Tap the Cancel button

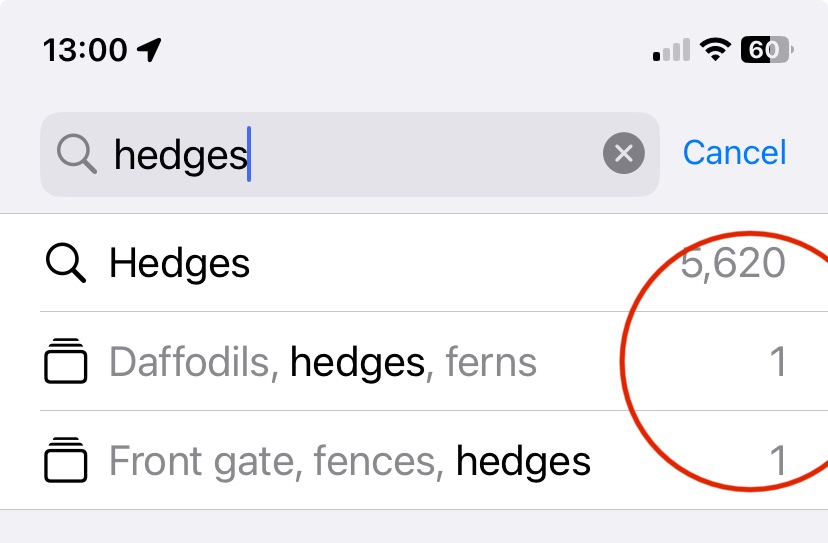pyautogui.click(x=734, y=153)
